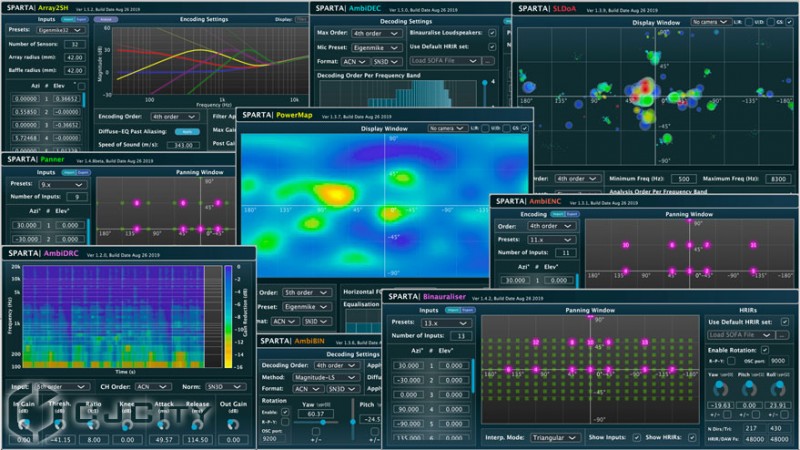
Task: Open the ACN format dropdown in AmbiDEC
Action: pos(355,62)
